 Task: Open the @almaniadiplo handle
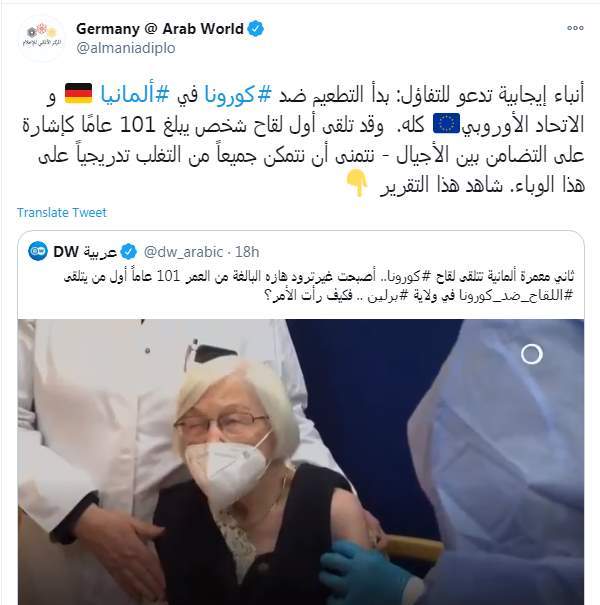click(126, 48)
